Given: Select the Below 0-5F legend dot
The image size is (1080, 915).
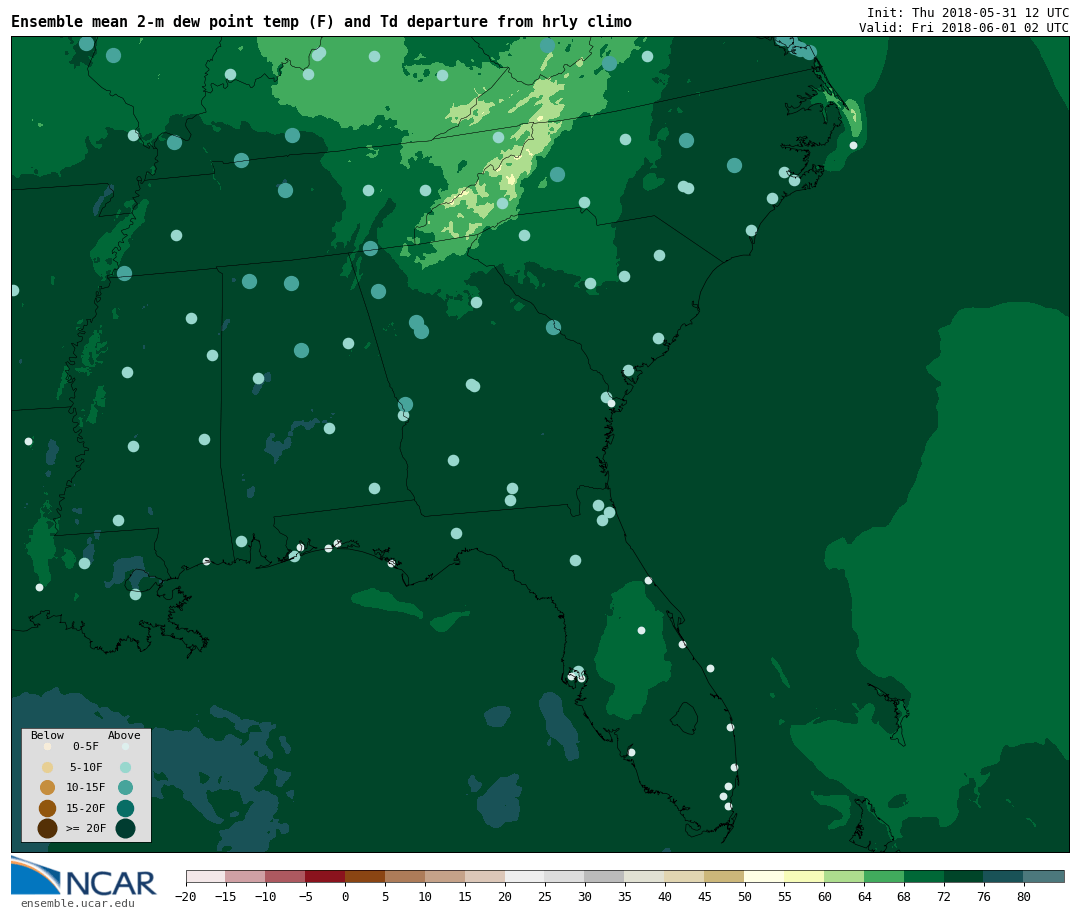Looking at the screenshot, I should pos(48,746).
